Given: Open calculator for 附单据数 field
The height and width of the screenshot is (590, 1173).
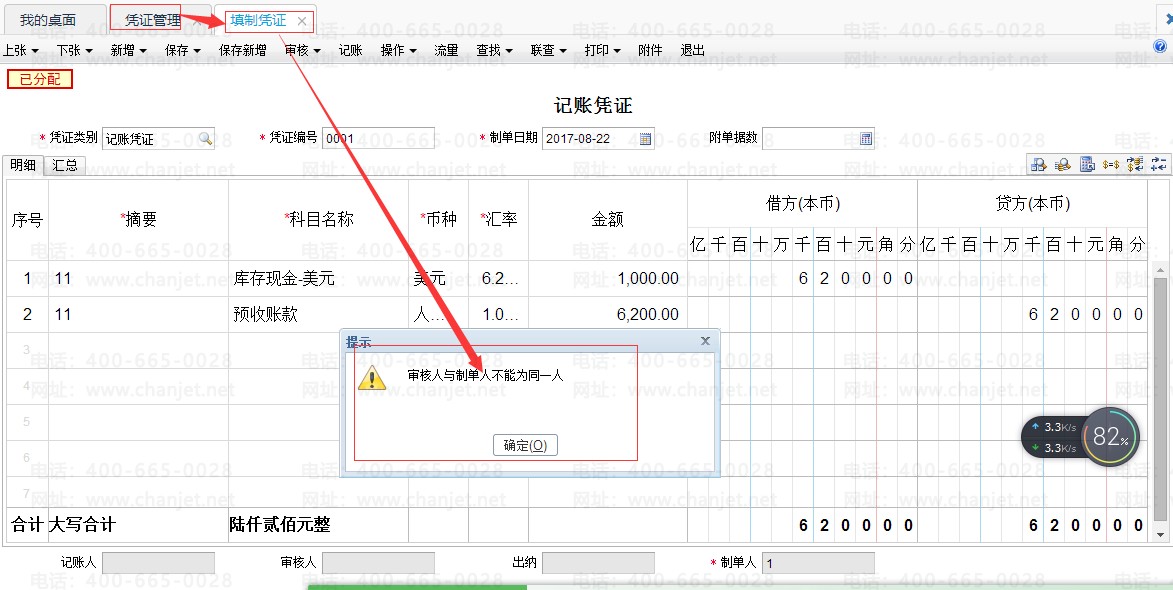Looking at the screenshot, I should click(x=866, y=138).
